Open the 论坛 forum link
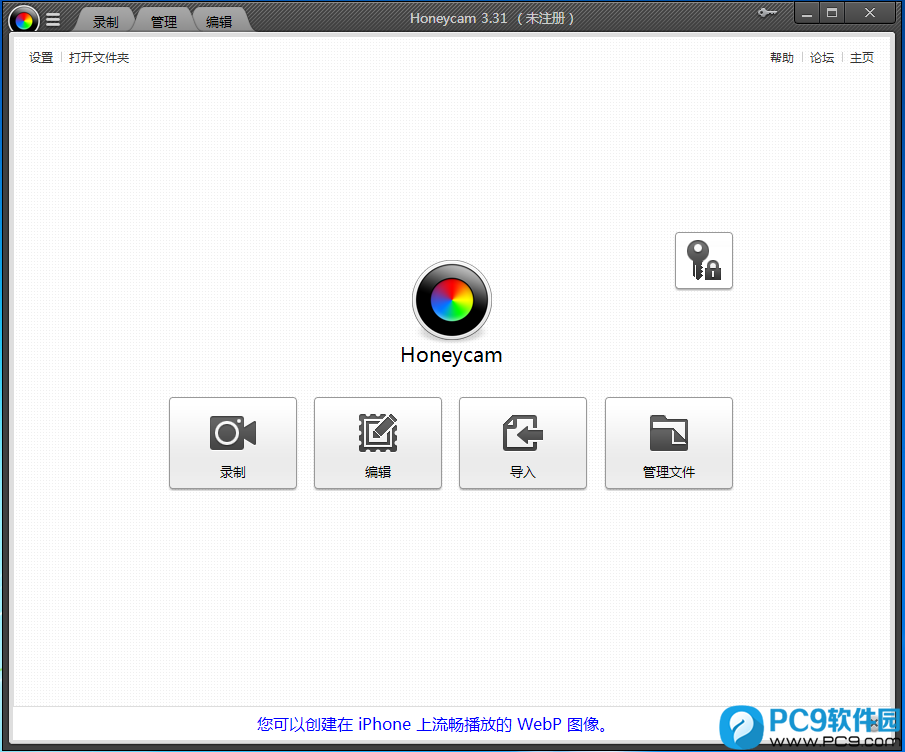The image size is (905, 752). click(822, 58)
